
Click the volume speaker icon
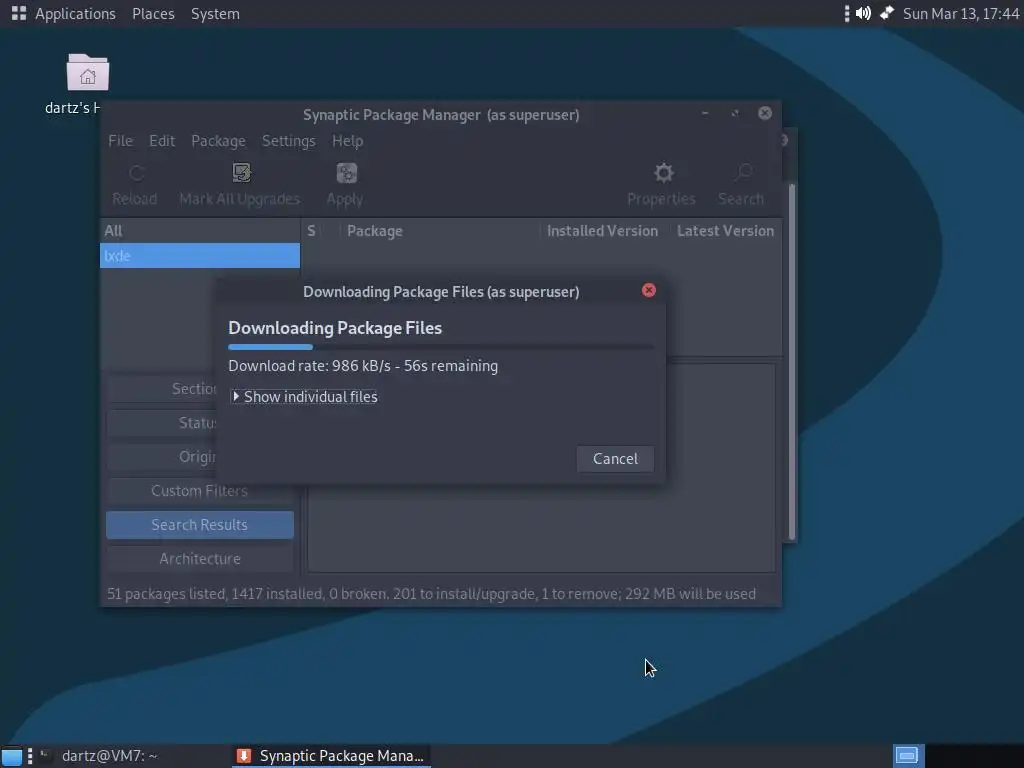[863, 13]
